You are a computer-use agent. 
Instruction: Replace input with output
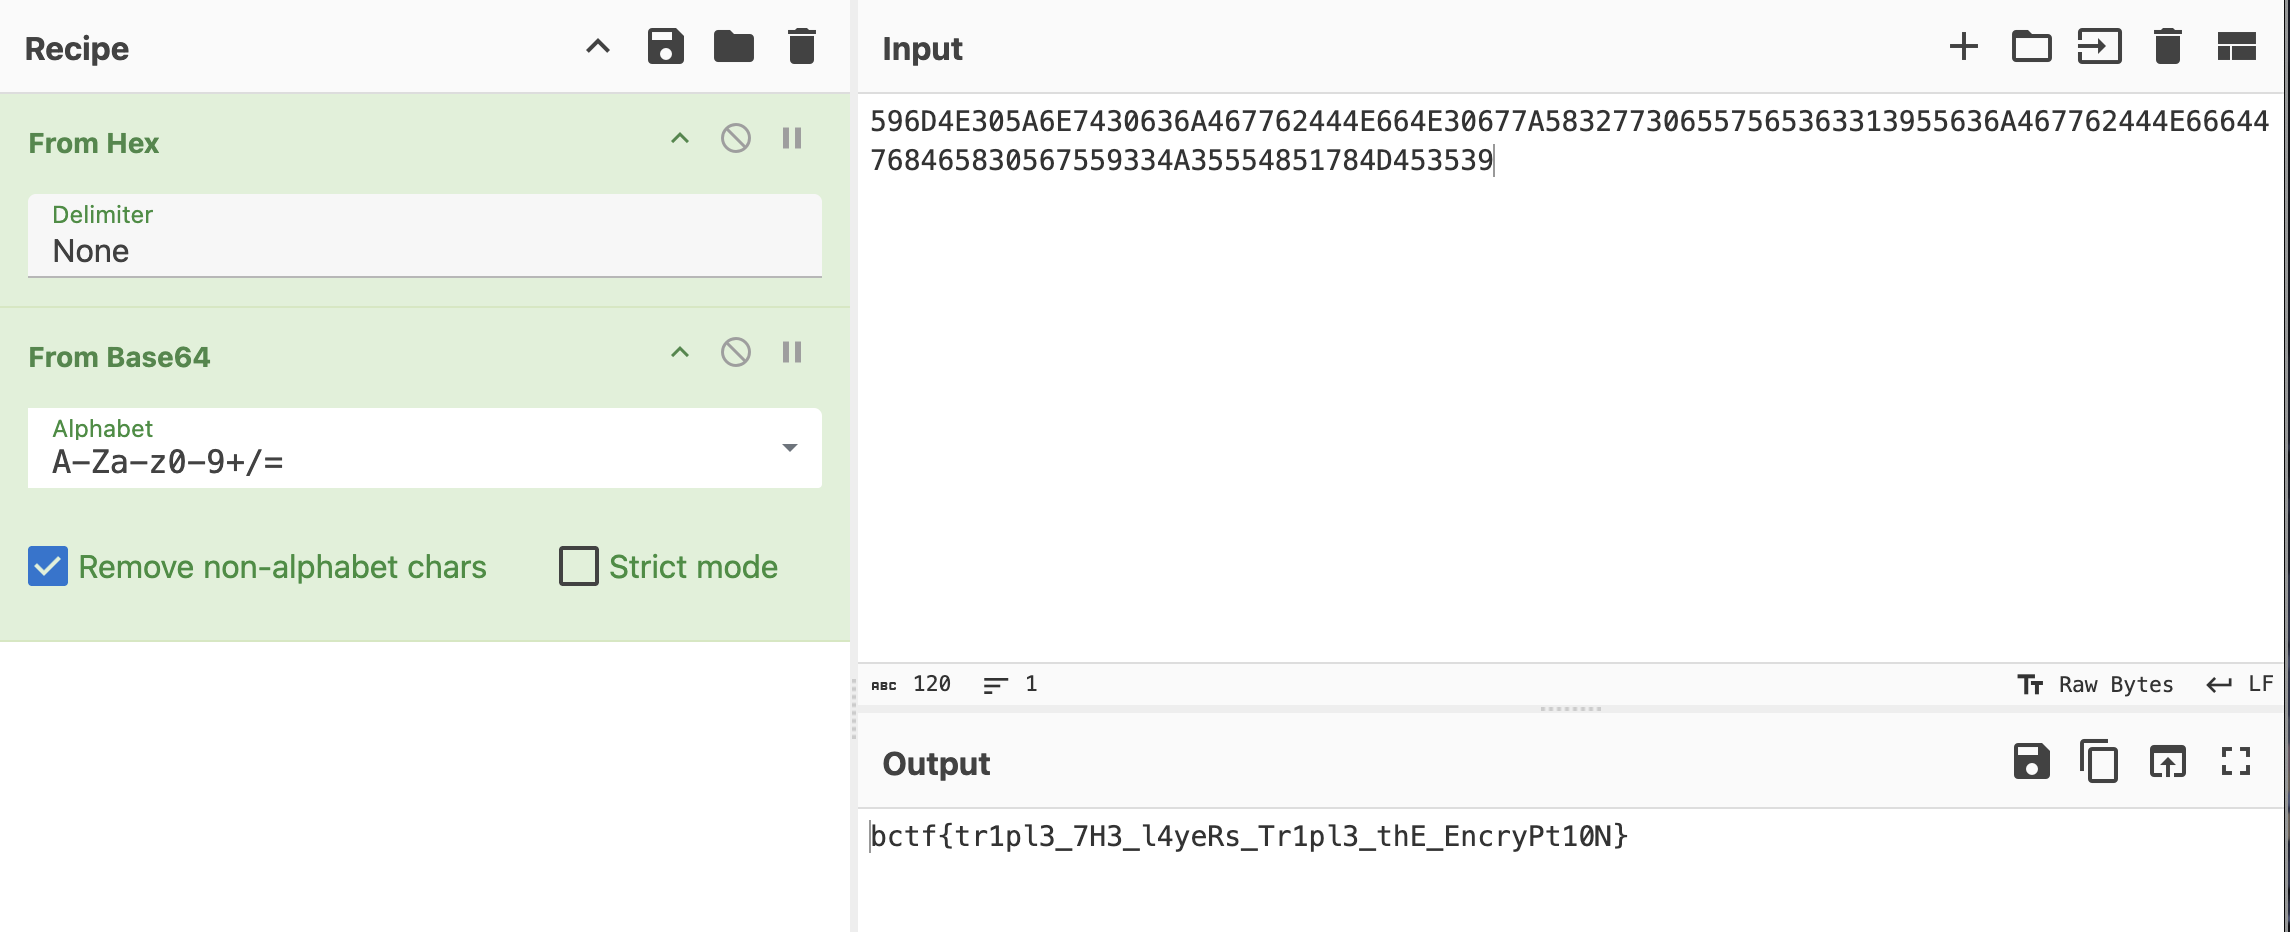(x=2167, y=762)
